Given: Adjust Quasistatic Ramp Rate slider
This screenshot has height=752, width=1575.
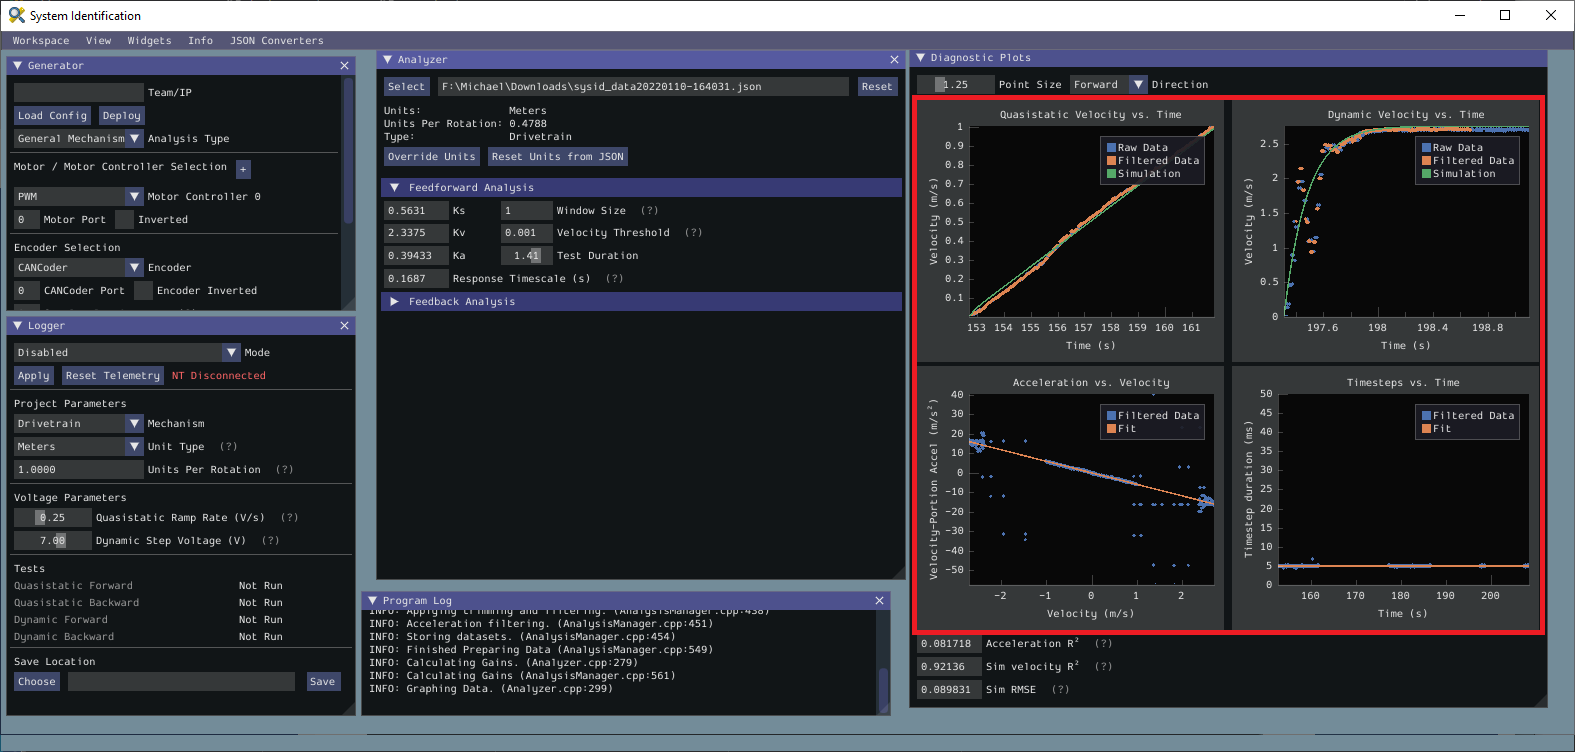Looking at the screenshot, I should tap(53, 518).
